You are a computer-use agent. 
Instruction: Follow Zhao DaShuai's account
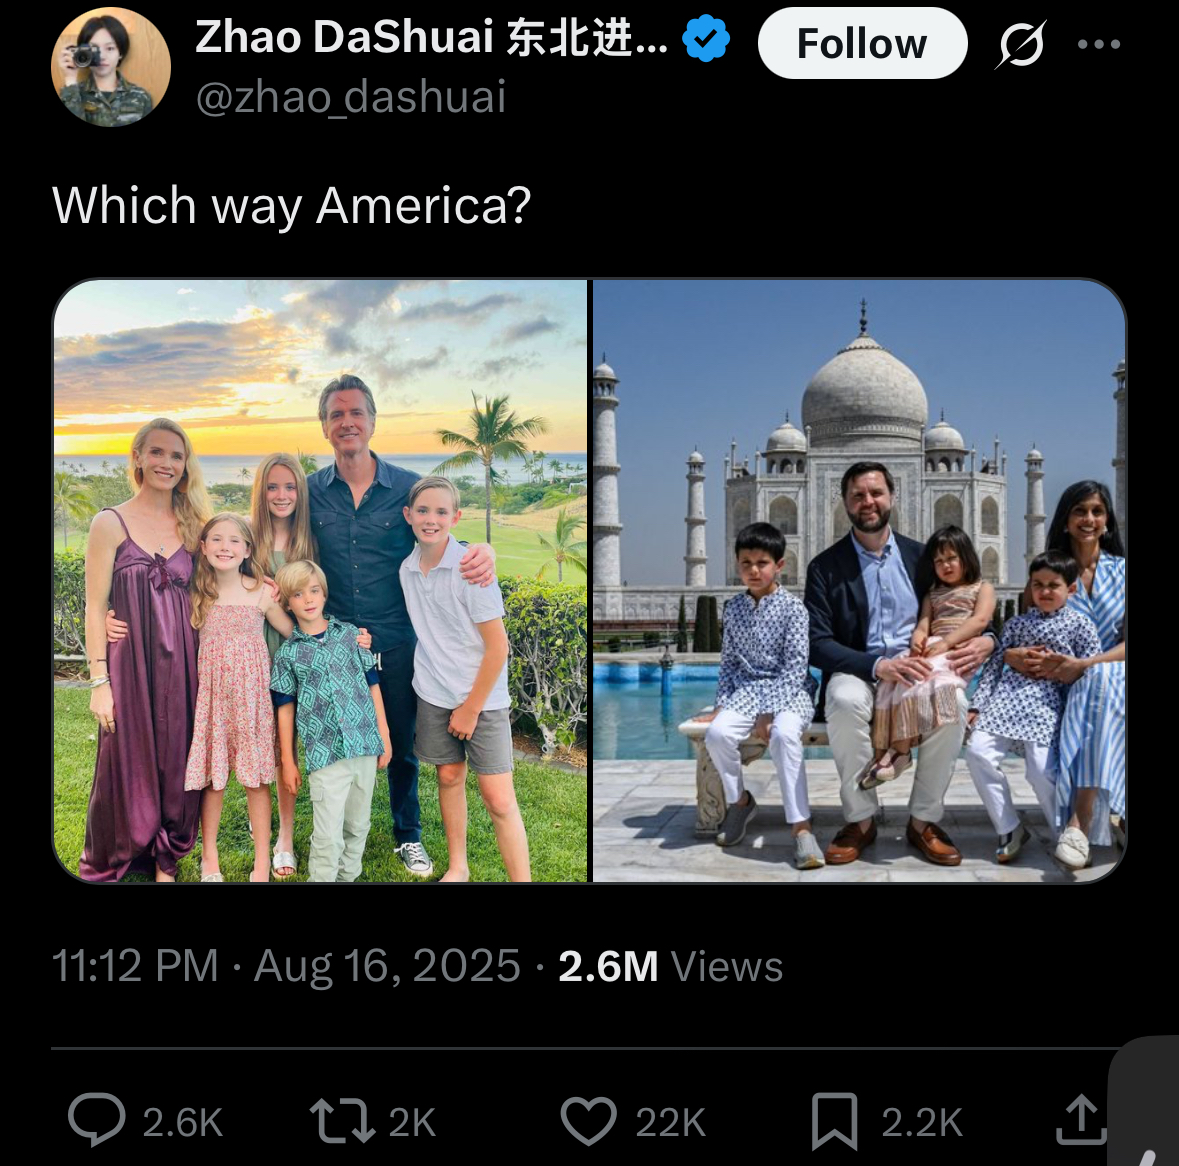coord(862,44)
